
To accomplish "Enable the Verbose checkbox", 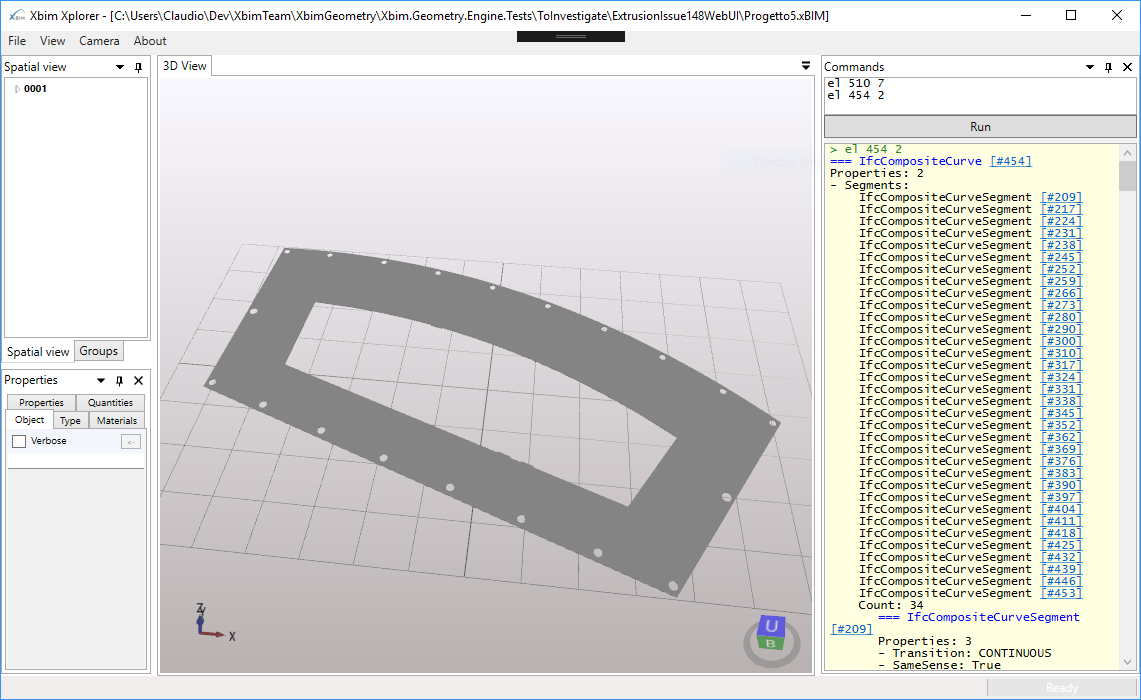I will [x=18, y=440].
